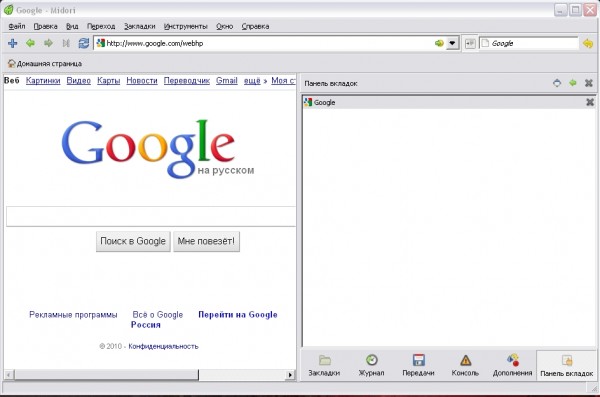Click the horizontal scrollbar thumb
Viewport: 600px width, 397px height.
106,375
